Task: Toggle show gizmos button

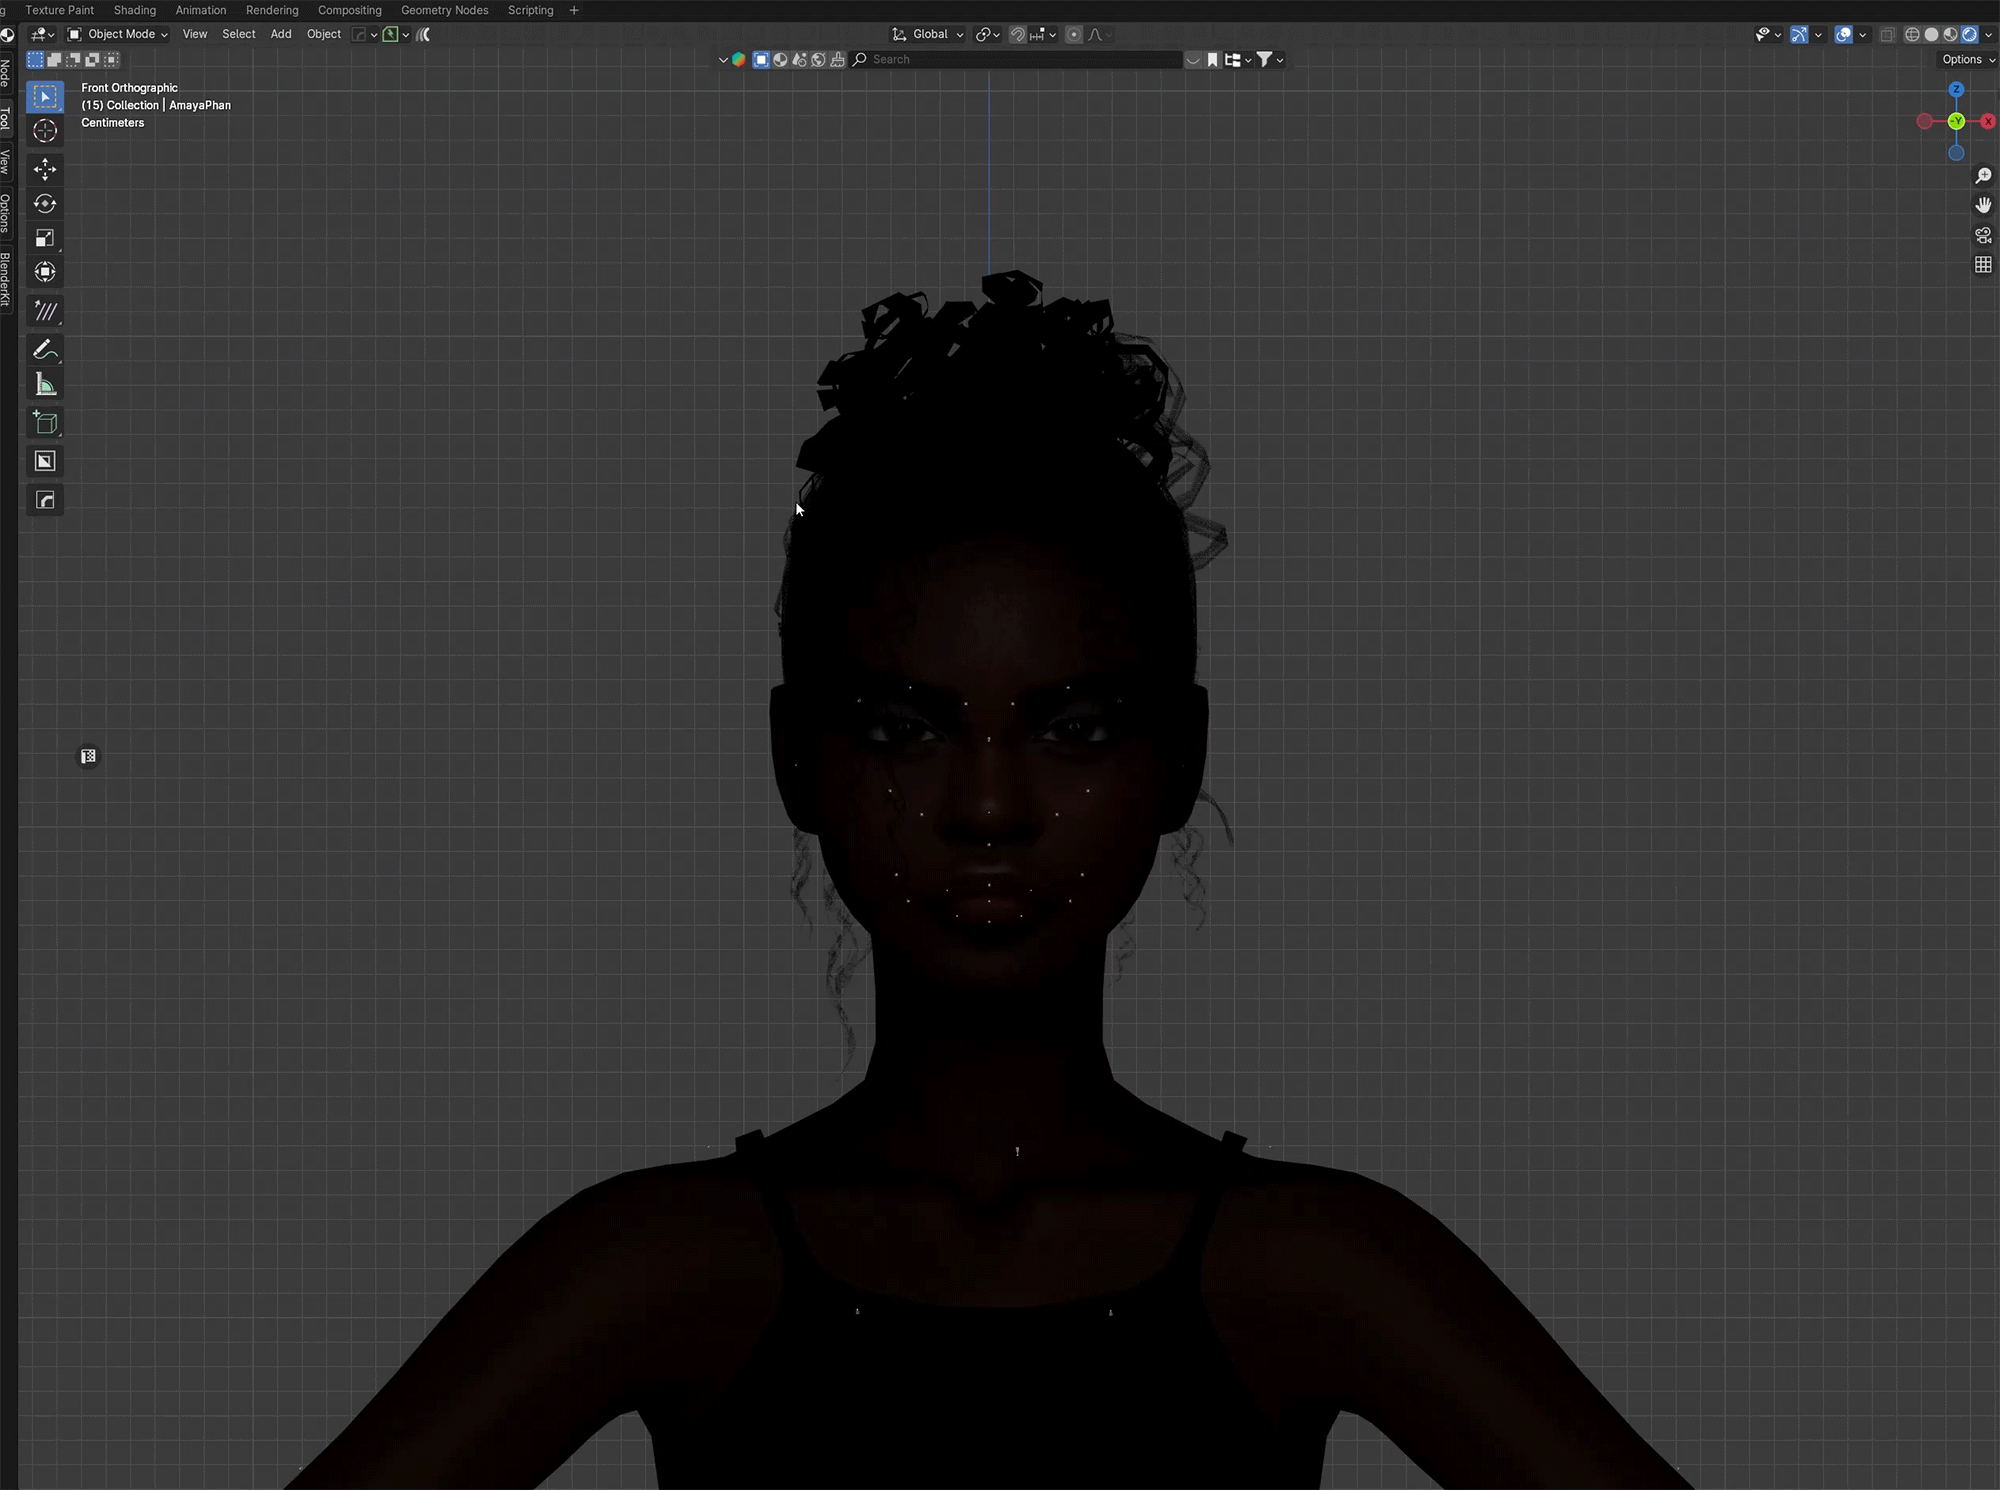Action: [x=1799, y=34]
